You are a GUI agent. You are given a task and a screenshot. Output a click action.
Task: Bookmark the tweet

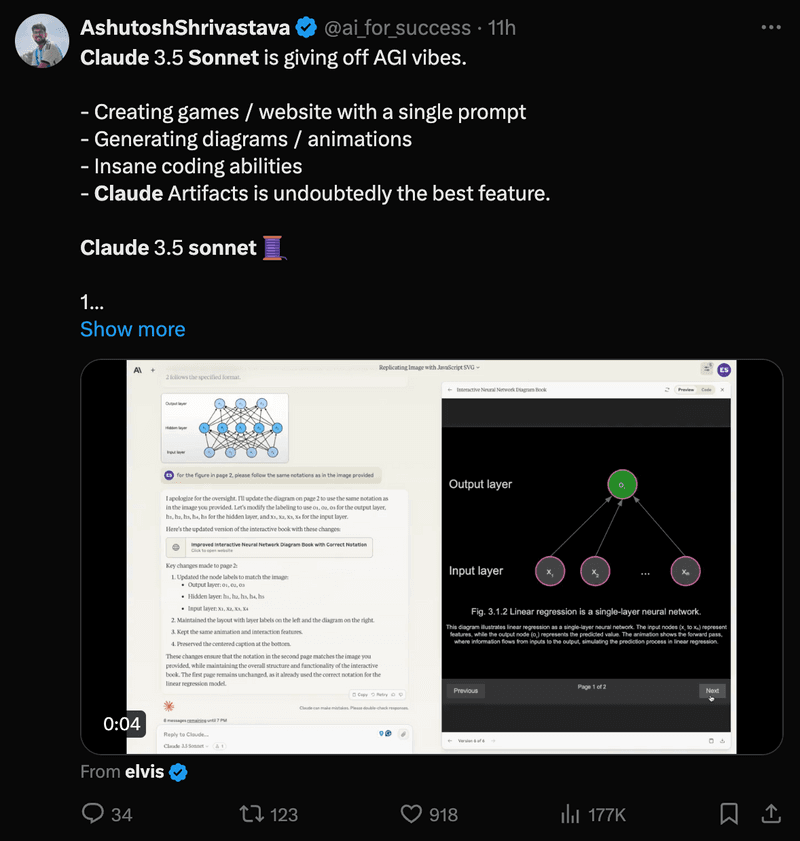[729, 814]
